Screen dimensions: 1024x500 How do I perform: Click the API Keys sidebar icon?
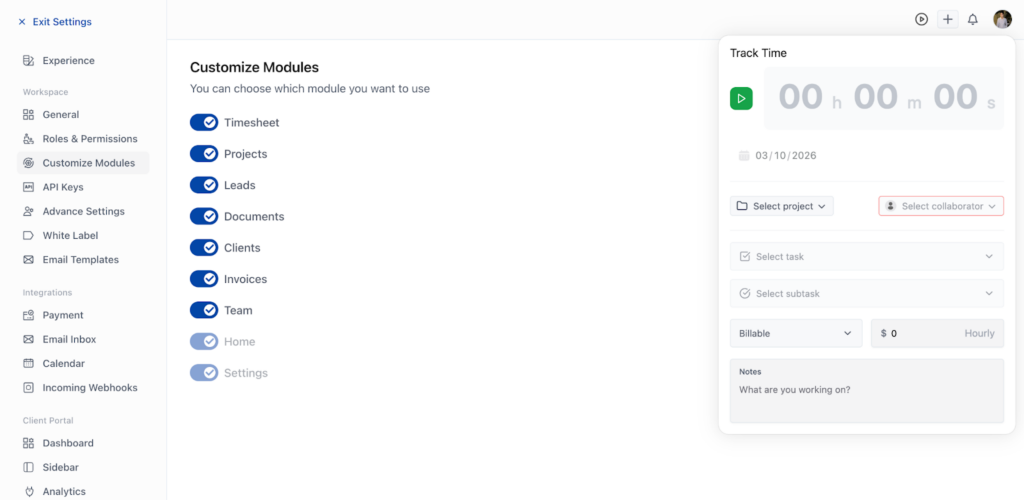click(x=29, y=187)
